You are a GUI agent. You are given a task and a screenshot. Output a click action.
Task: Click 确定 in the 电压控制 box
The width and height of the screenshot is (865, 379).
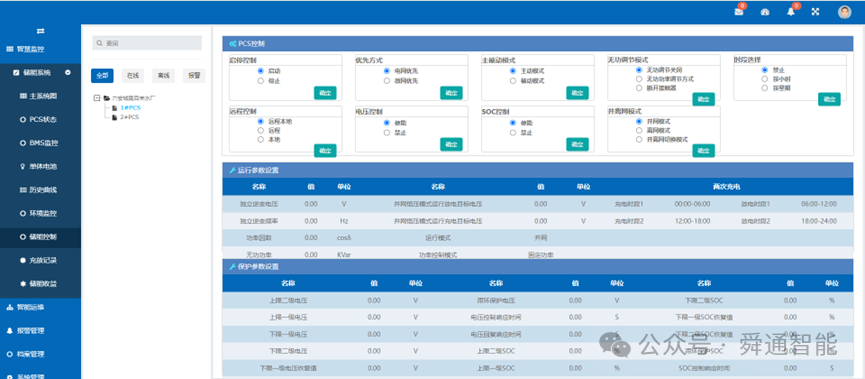[x=451, y=144]
